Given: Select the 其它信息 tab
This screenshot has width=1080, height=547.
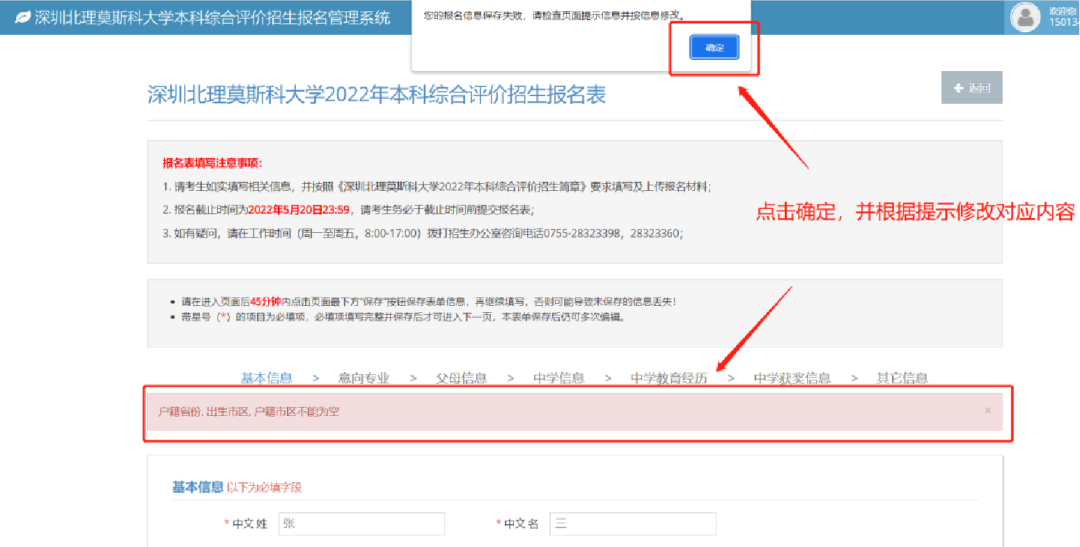Looking at the screenshot, I should click(x=902, y=378).
